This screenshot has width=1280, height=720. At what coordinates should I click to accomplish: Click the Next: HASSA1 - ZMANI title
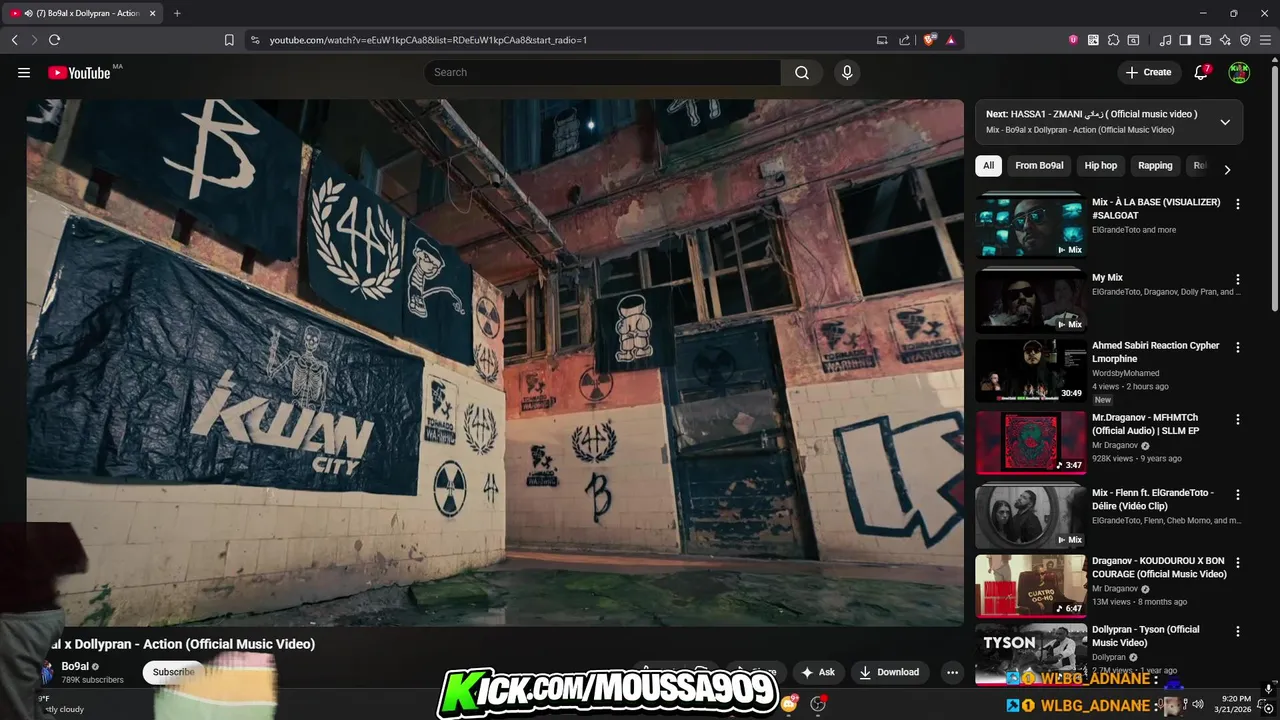(1091, 114)
